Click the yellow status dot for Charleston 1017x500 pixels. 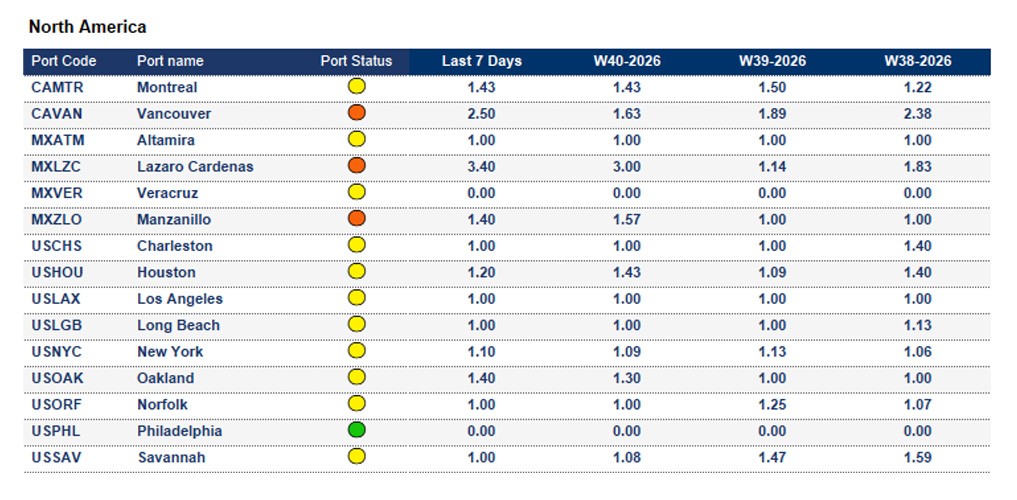click(x=357, y=245)
